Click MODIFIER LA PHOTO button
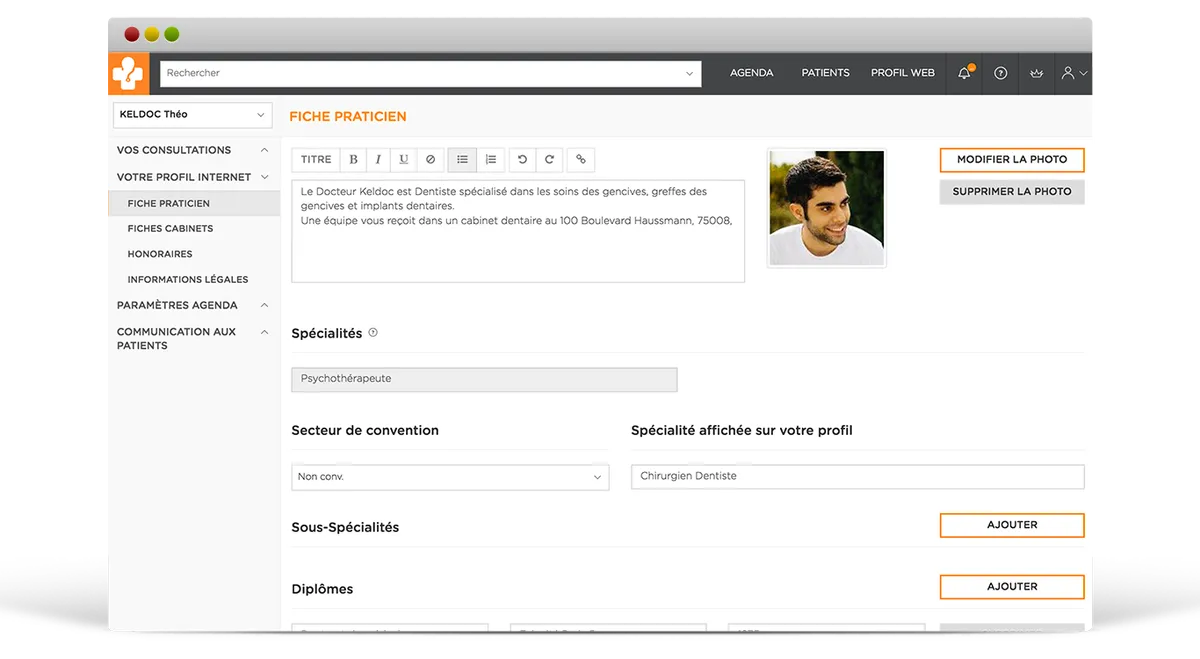This screenshot has width=1200, height=659. (x=1012, y=160)
